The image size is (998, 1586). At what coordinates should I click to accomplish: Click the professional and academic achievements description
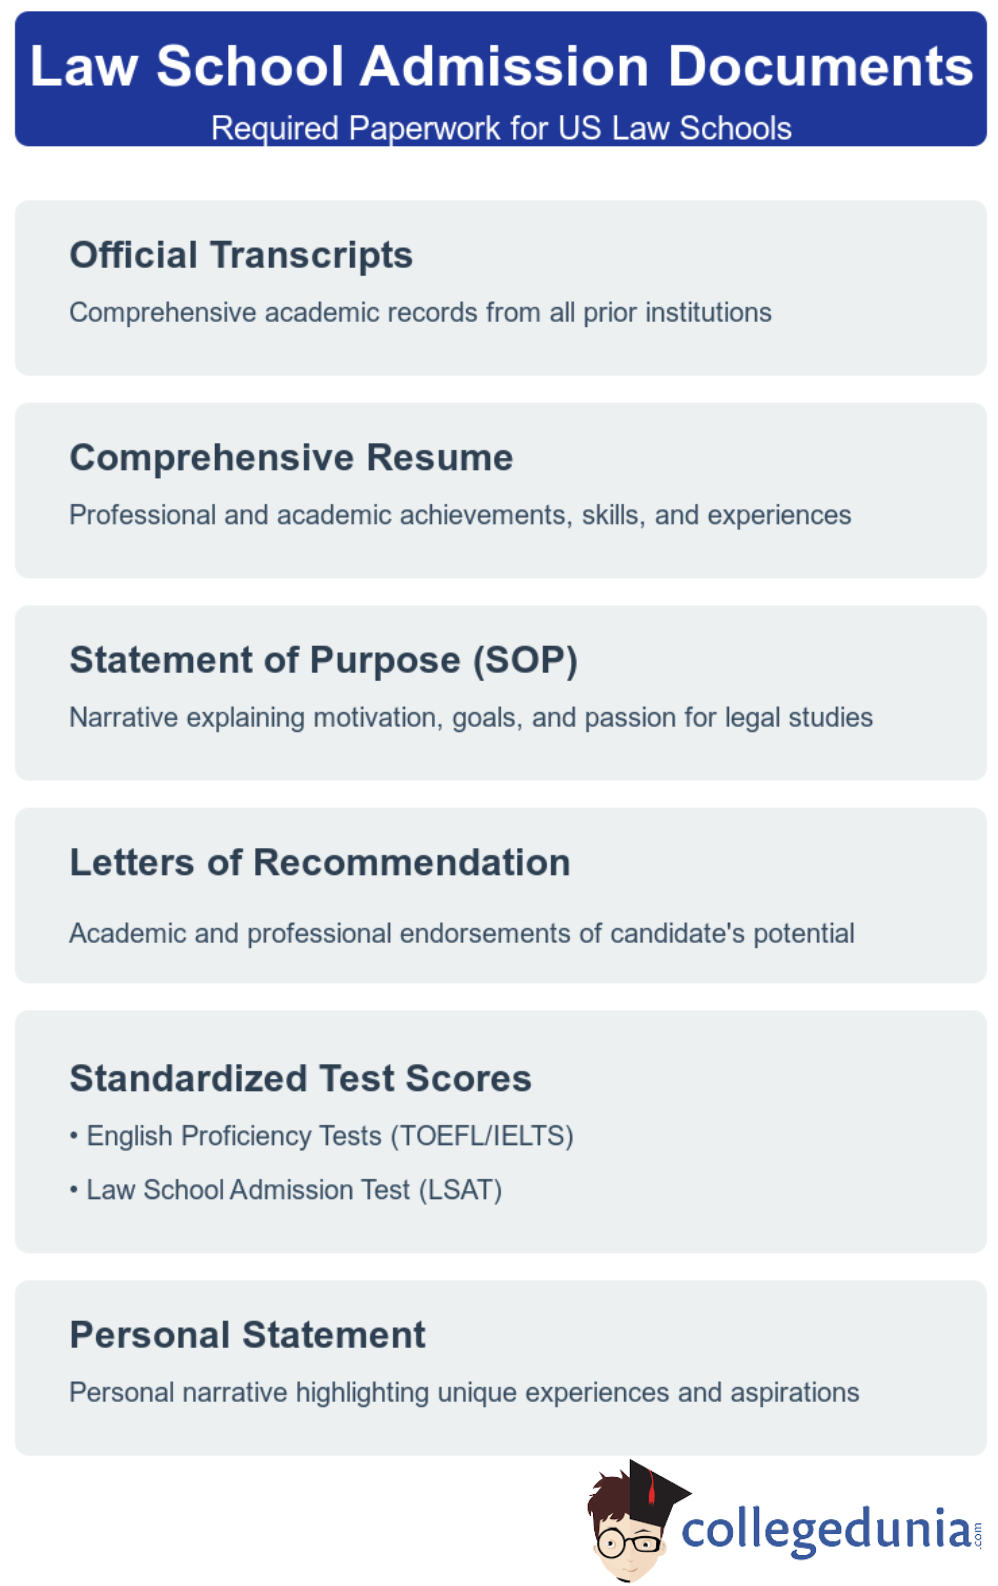pyautogui.click(x=460, y=515)
